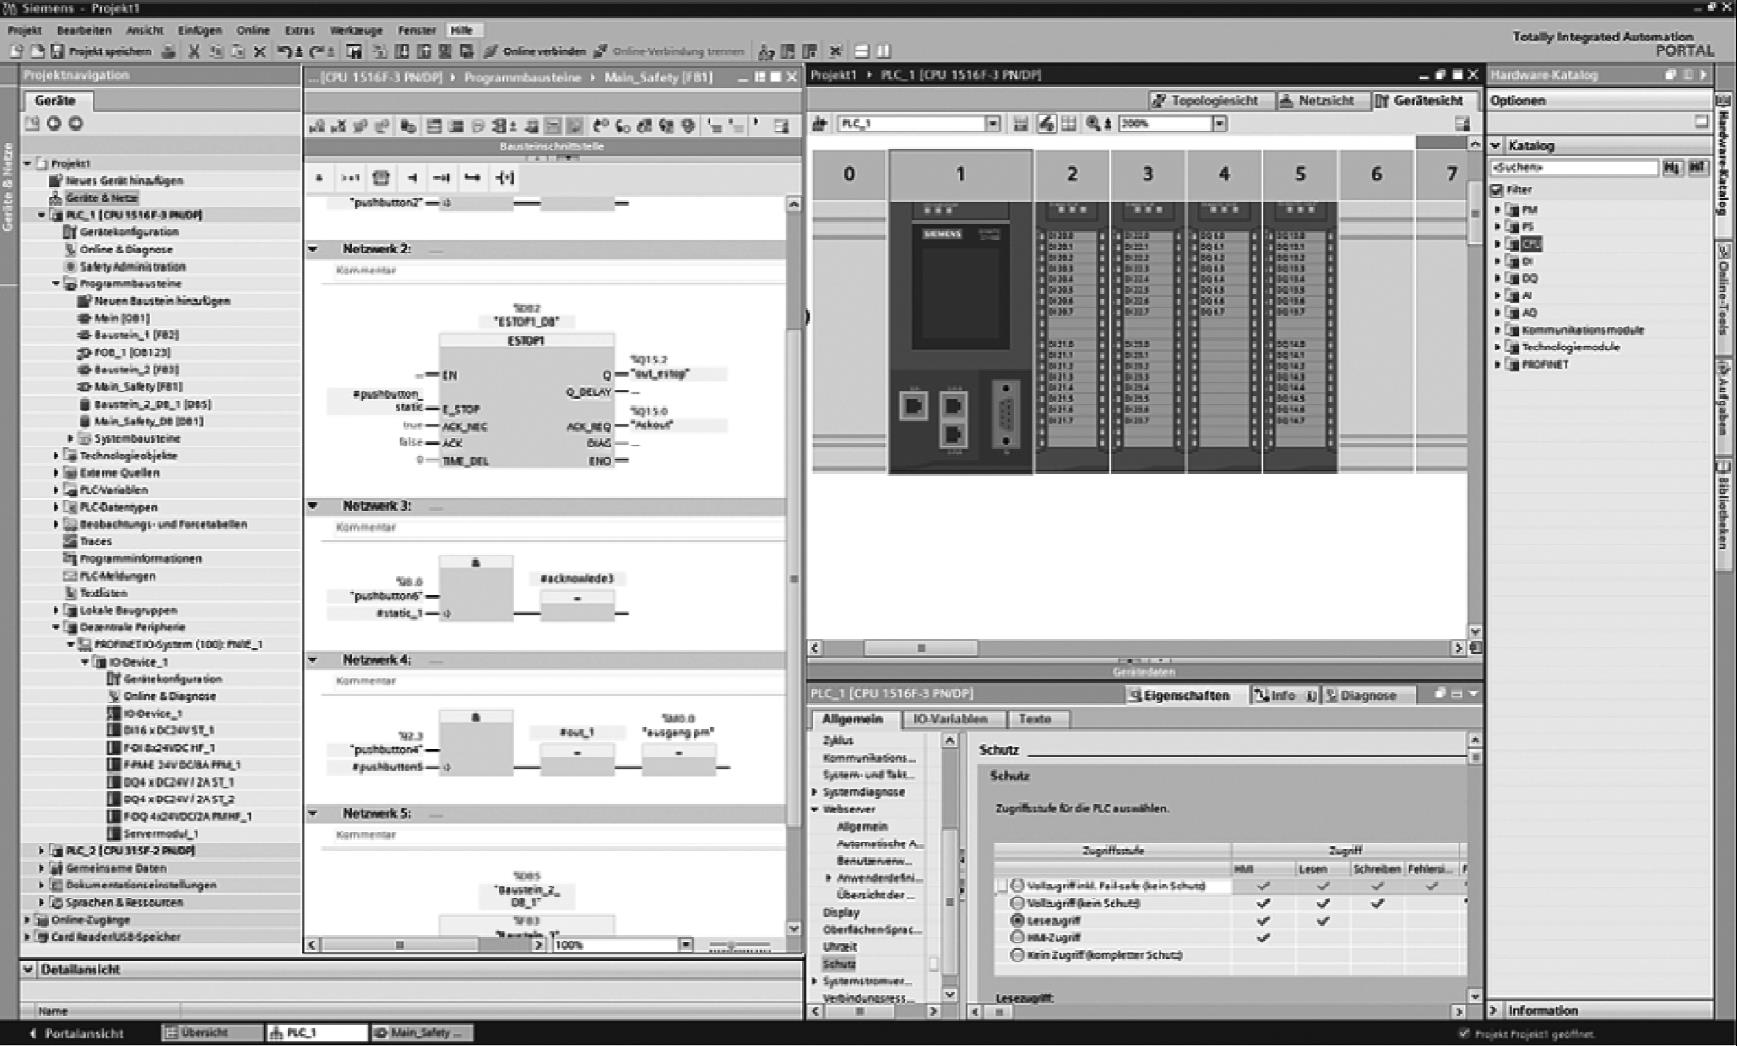
Task: Open Safety Administration in project tree
Action: pyautogui.click(x=133, y=267)
